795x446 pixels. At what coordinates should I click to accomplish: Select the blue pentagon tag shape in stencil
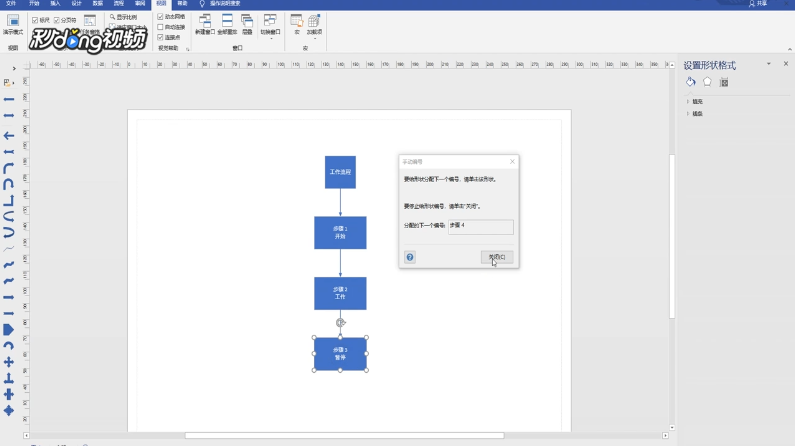point(9,330)
